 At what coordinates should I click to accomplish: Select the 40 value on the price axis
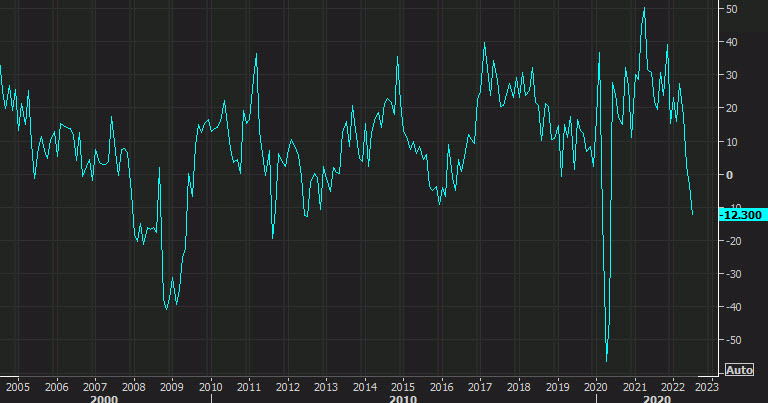pyautogui.click(x=732, y=43)
